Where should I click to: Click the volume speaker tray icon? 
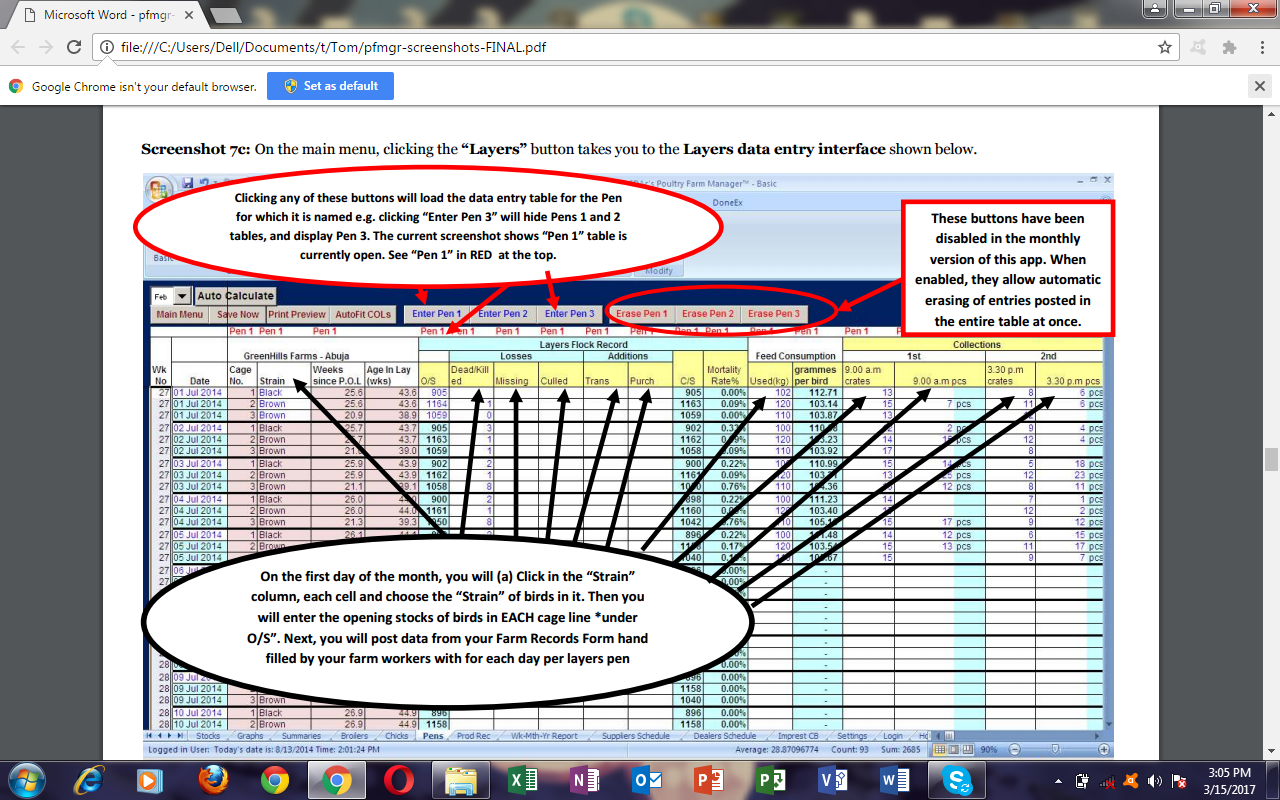click(x=1154, y=780)
